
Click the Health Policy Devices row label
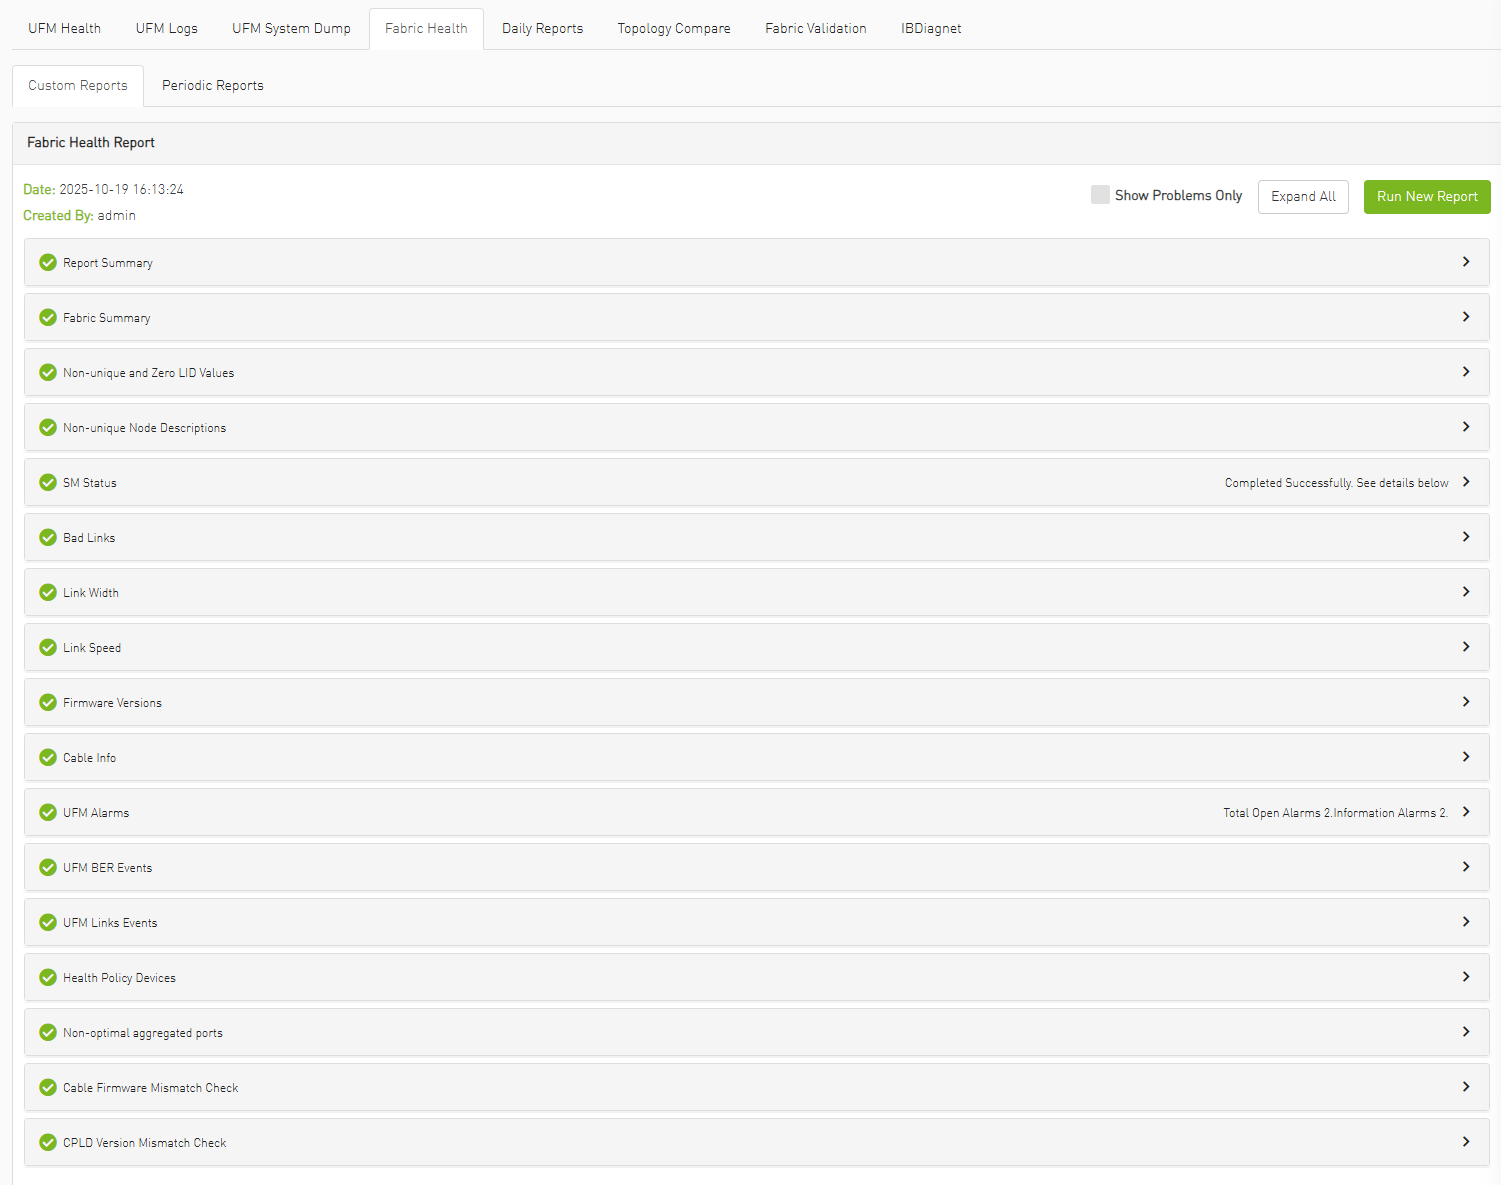[119, 978]
